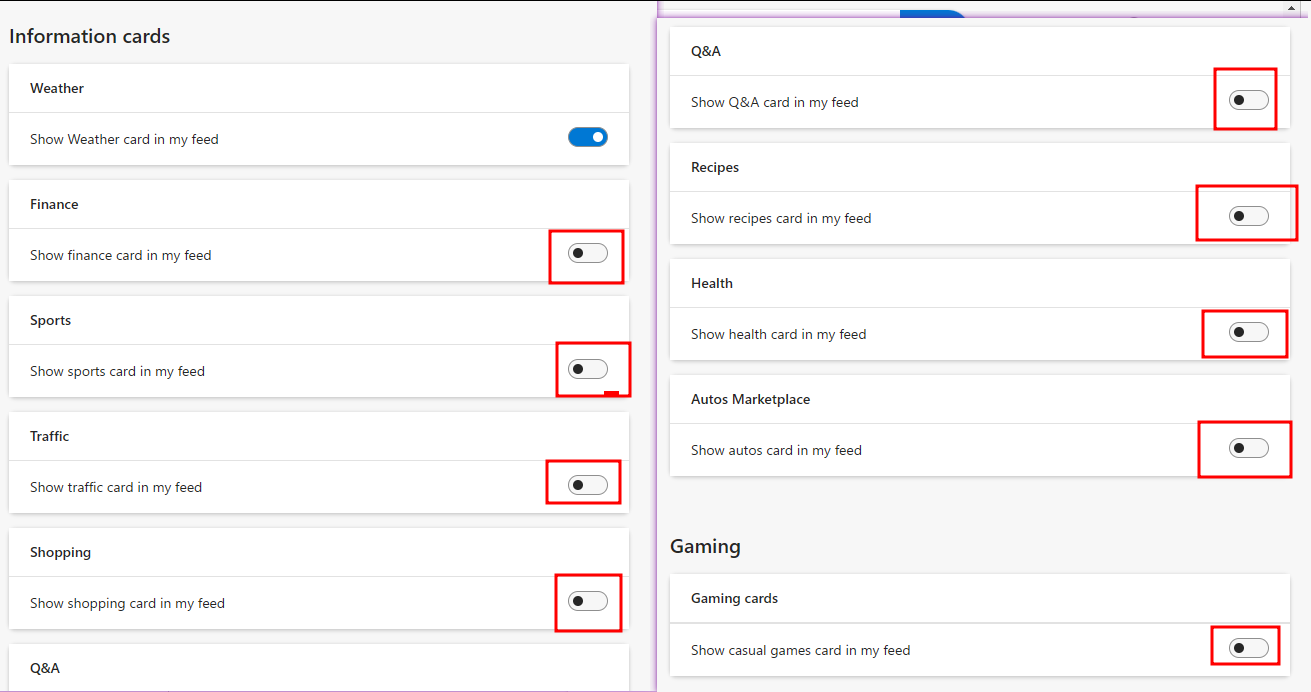Click the Health section title

712,283
